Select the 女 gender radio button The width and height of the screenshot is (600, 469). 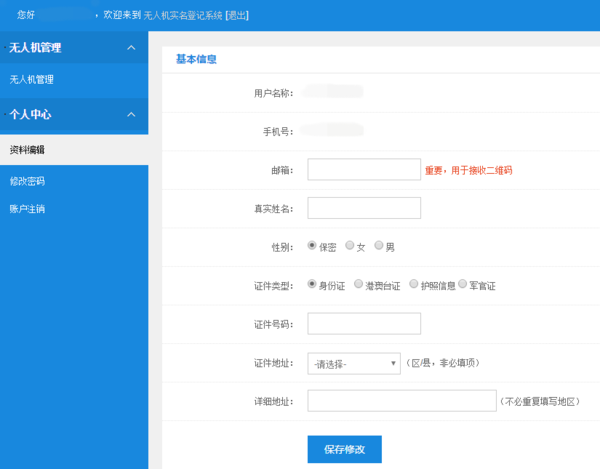(350, 245)
